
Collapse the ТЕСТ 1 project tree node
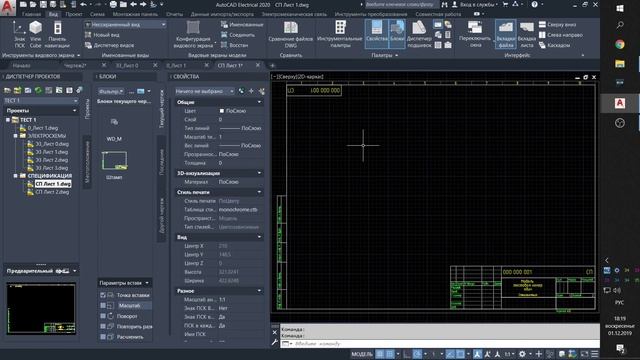click(x=8, y=120)
